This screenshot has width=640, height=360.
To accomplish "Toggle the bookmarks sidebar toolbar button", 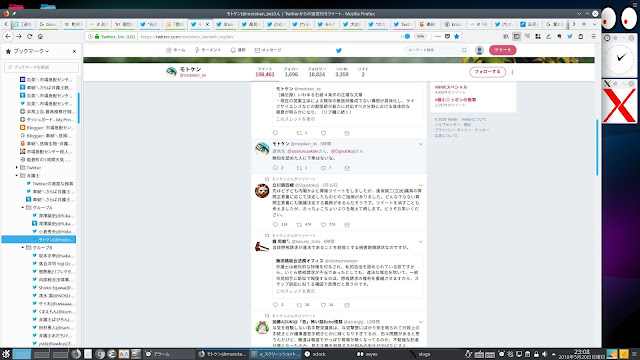I will pyautogui.click(x=516, y=36).
